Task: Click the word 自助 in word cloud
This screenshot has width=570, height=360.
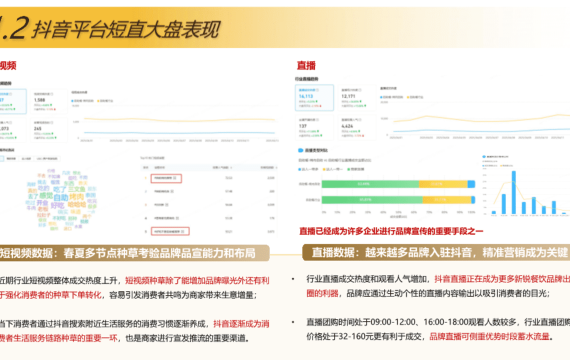Action: (61, 198)
